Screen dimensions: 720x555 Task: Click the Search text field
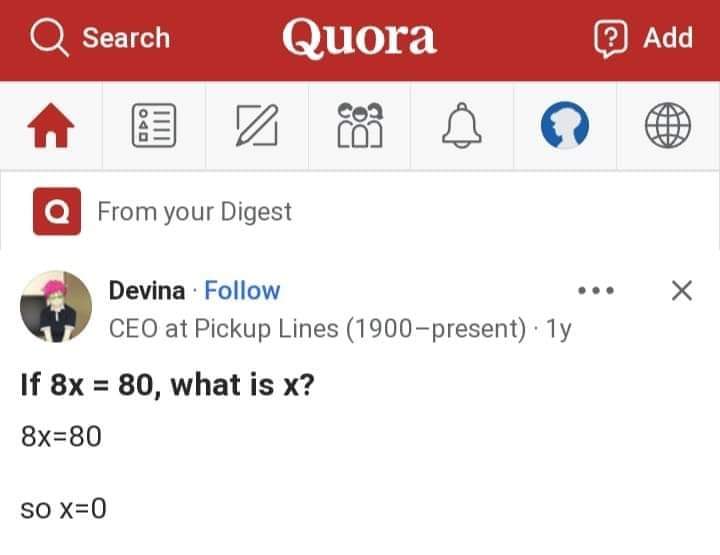coord(125,38)
